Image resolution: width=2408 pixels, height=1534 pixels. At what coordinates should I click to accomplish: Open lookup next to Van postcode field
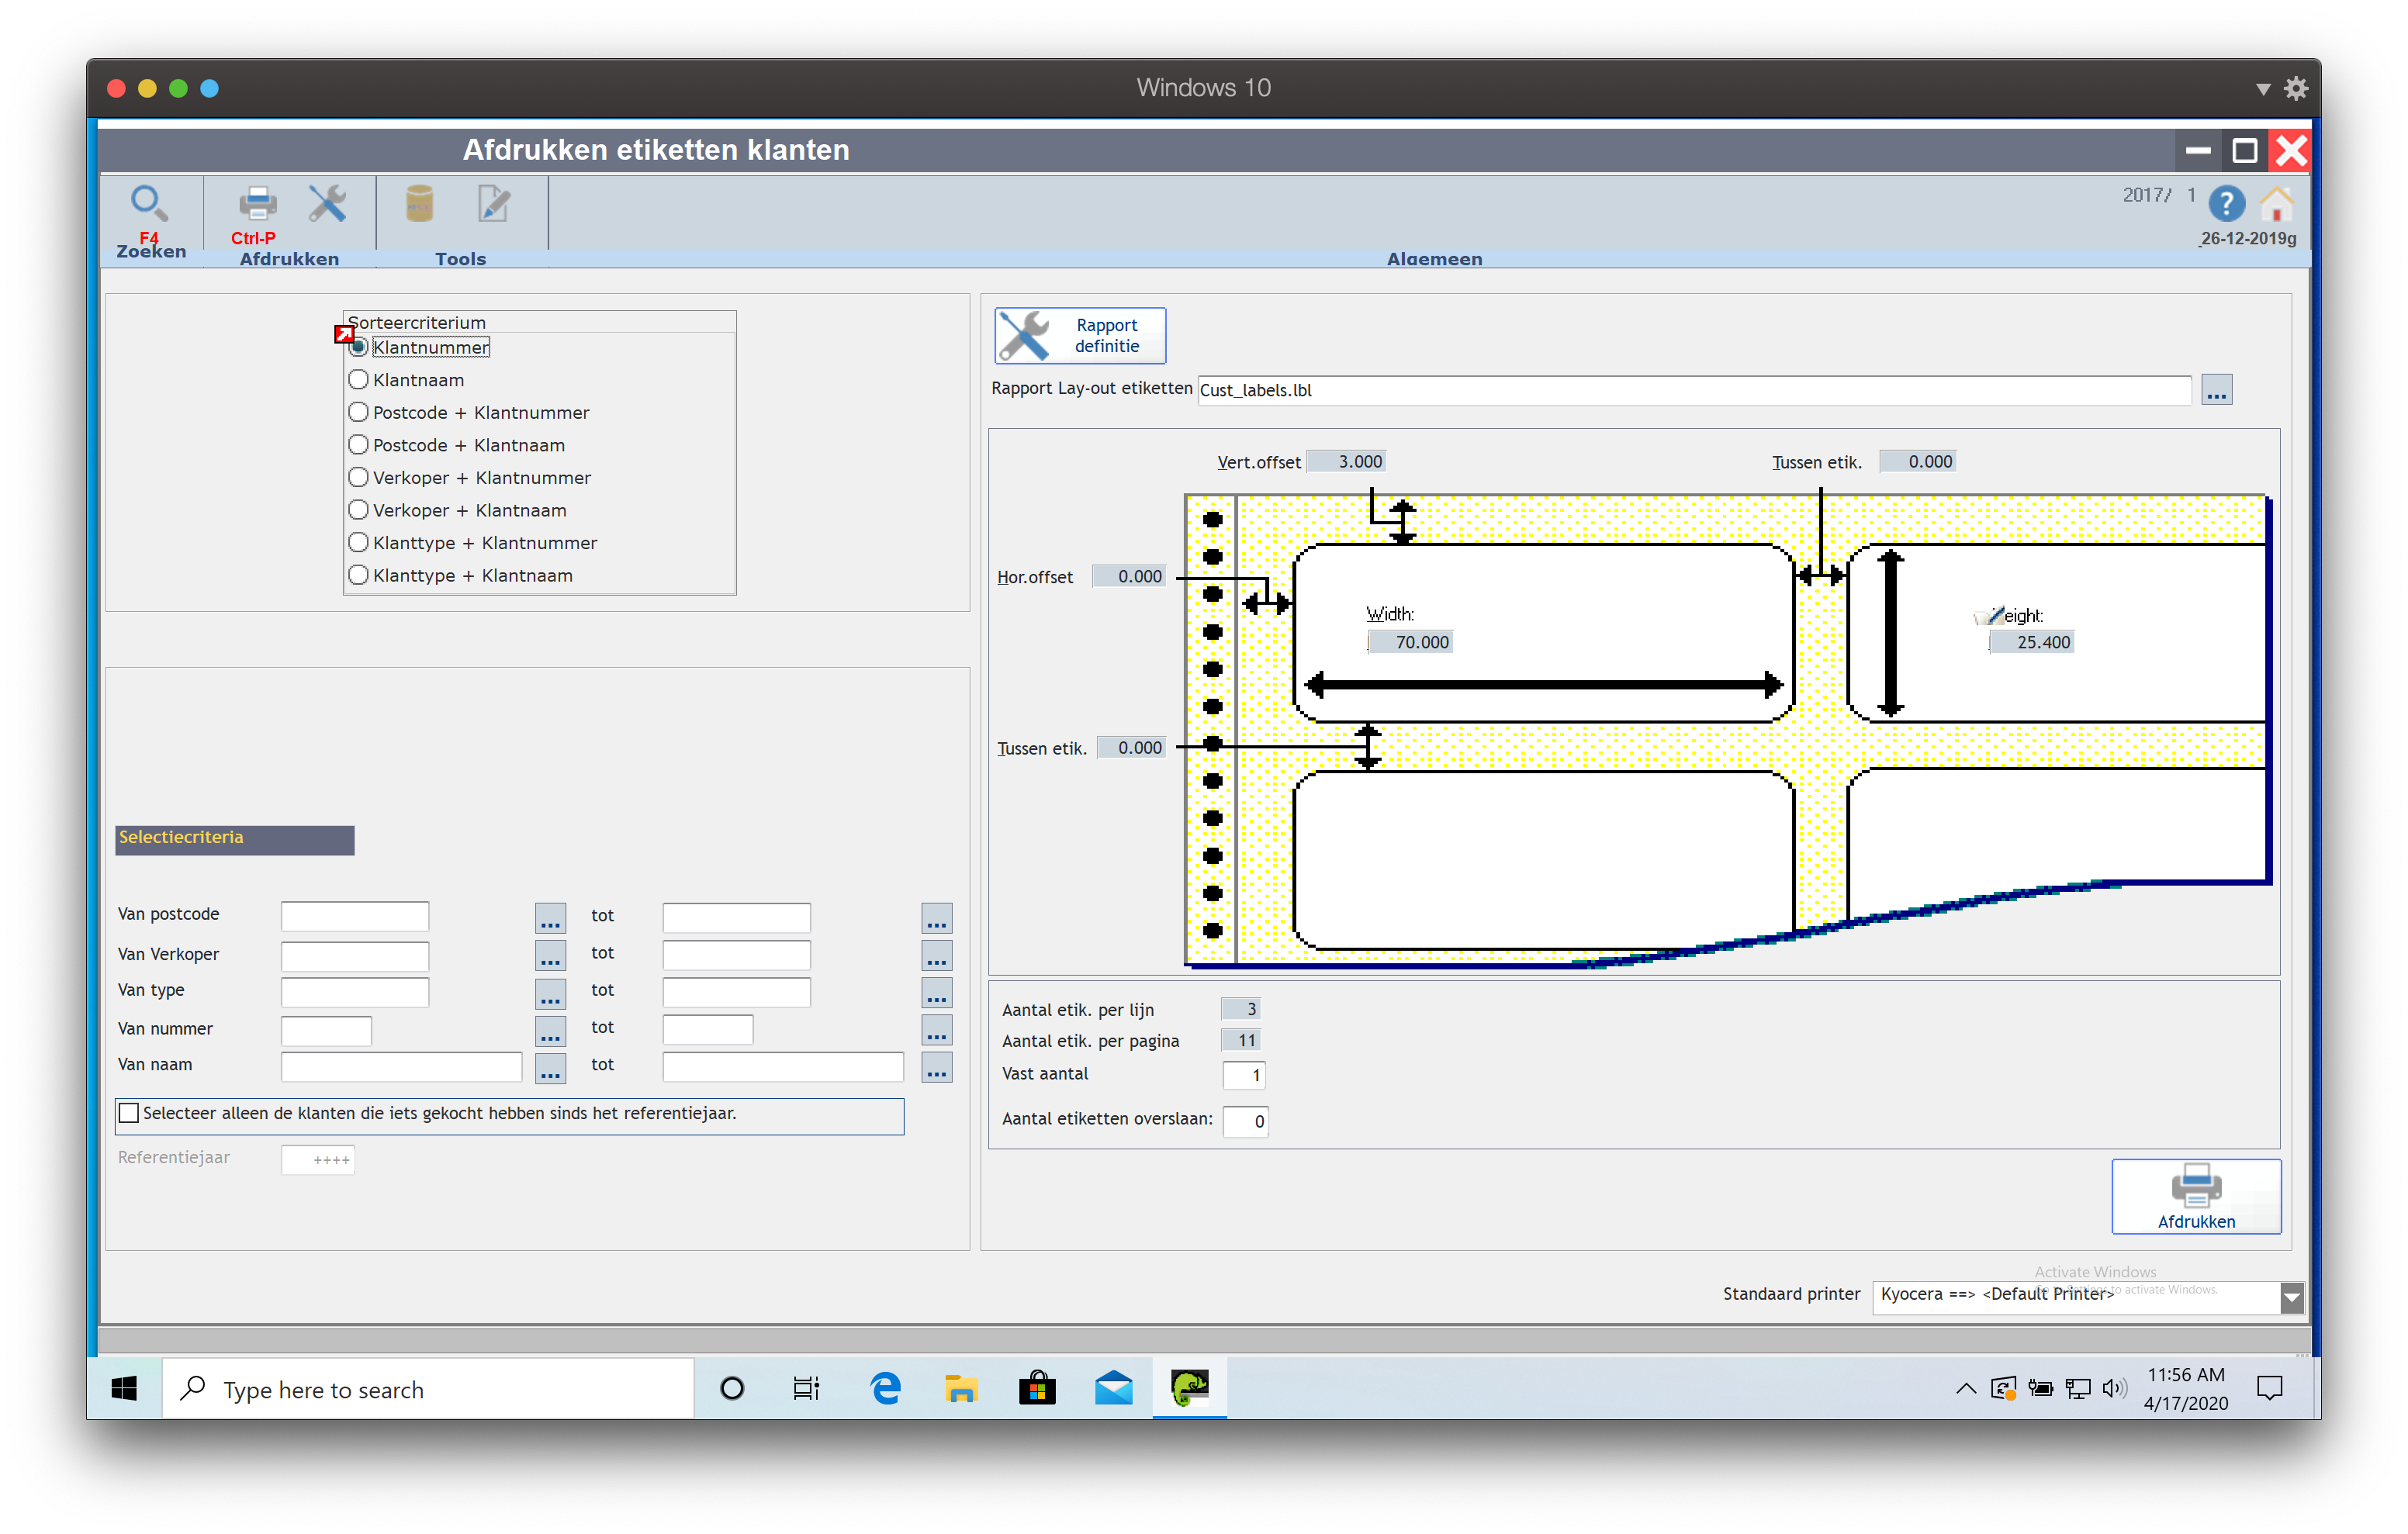point(550,917)
